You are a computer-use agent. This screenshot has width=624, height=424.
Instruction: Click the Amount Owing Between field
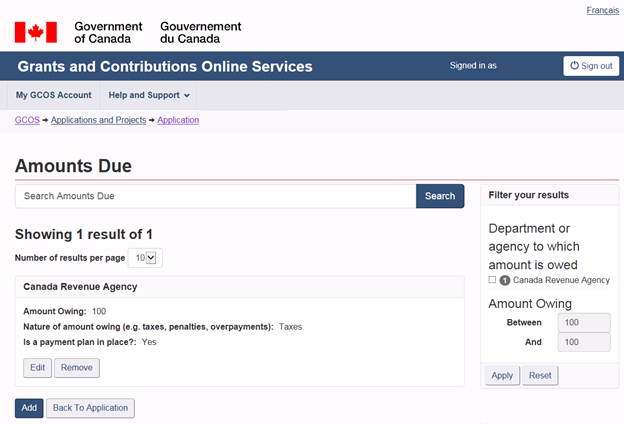(x=582, y=323)
